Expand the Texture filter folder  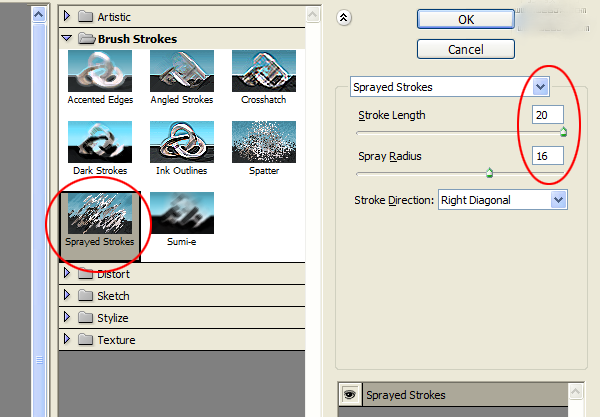(67, 339)
